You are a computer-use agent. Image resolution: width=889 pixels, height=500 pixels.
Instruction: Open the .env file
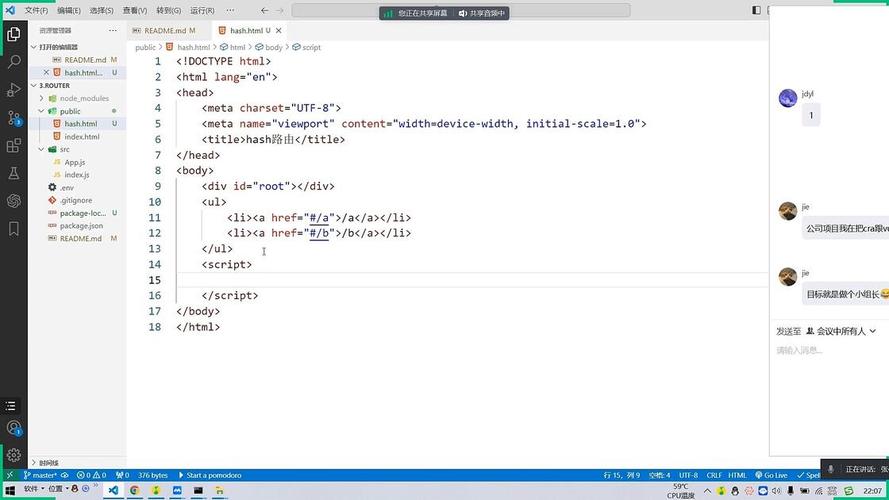[66, 188]
